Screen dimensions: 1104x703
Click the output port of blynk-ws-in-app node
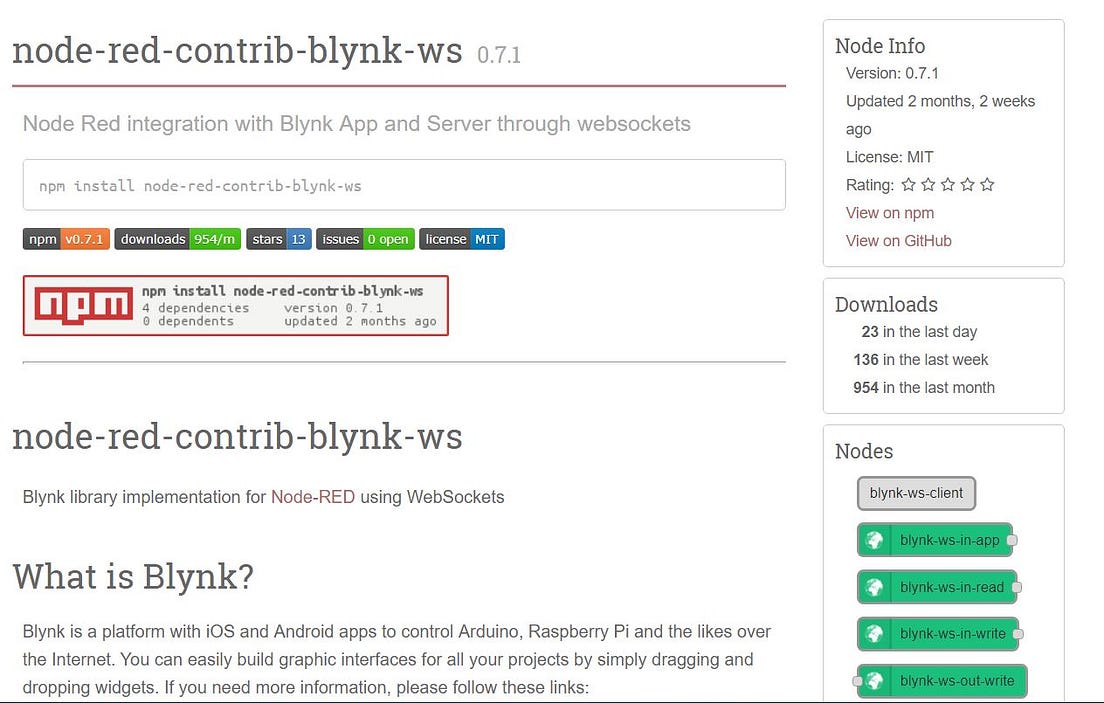[1011, 540]
